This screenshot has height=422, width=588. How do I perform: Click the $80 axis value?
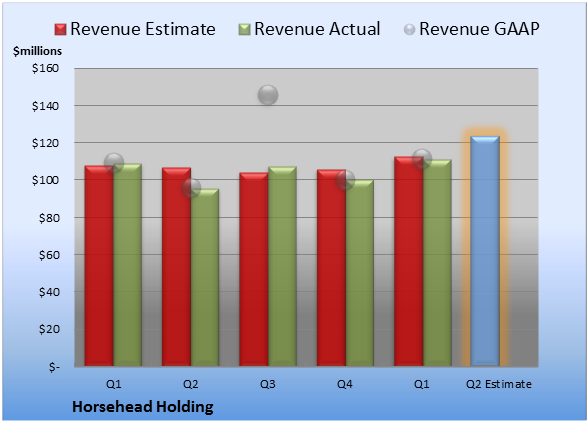point(49,218)
